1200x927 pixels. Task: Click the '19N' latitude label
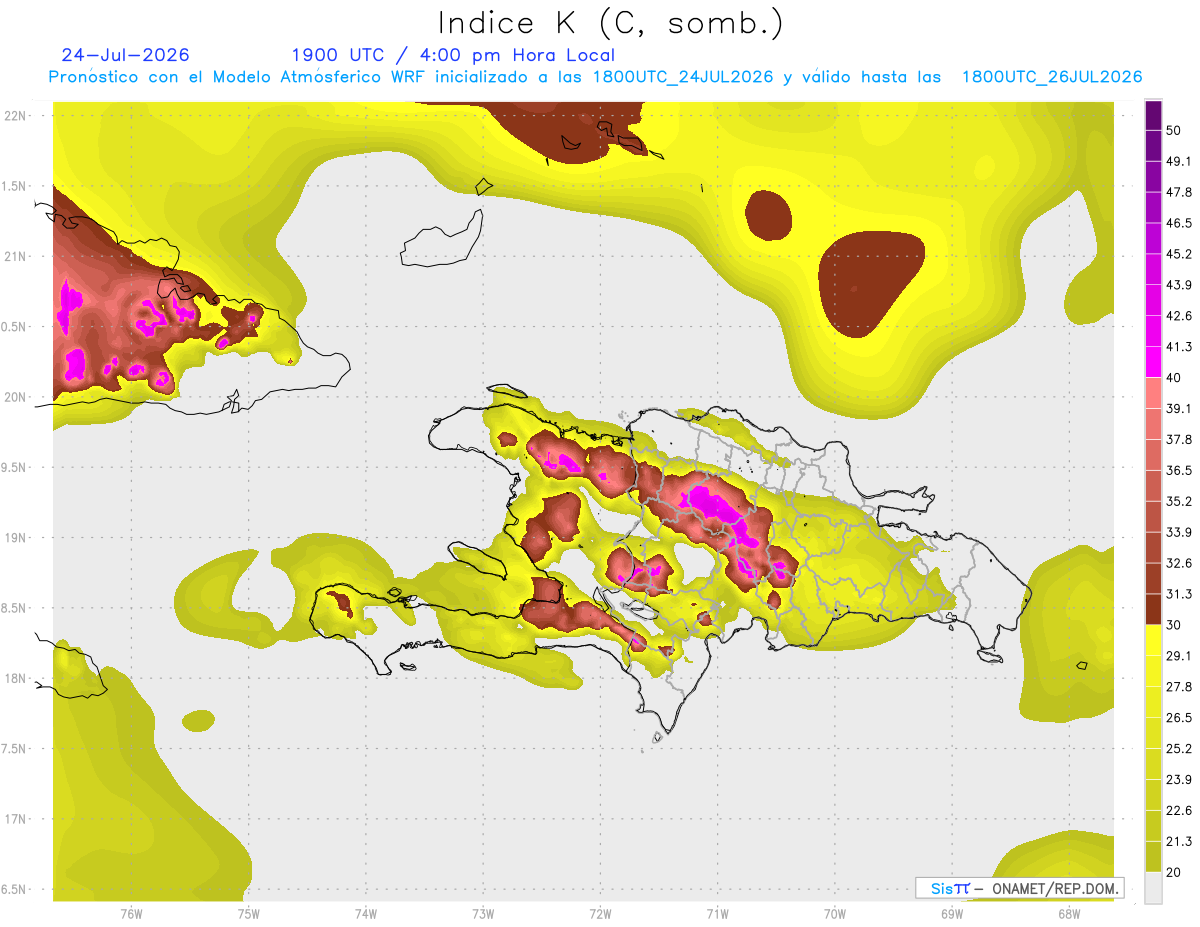[x=15, y=537]
